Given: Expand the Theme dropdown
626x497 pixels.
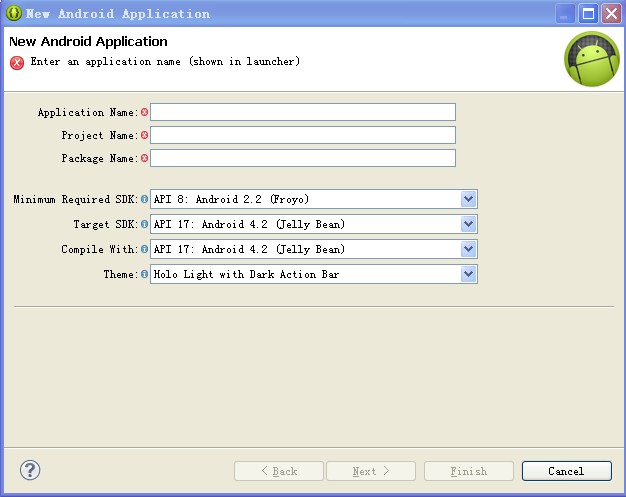Looking at the screenshot, I should coord(468,274).
